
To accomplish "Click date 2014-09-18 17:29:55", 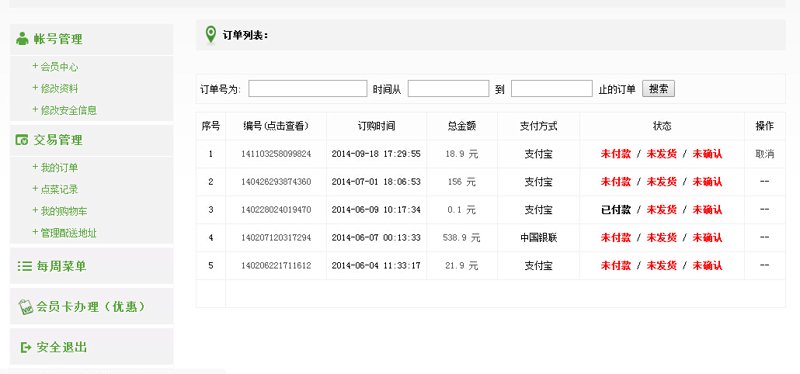I will 376,154.
